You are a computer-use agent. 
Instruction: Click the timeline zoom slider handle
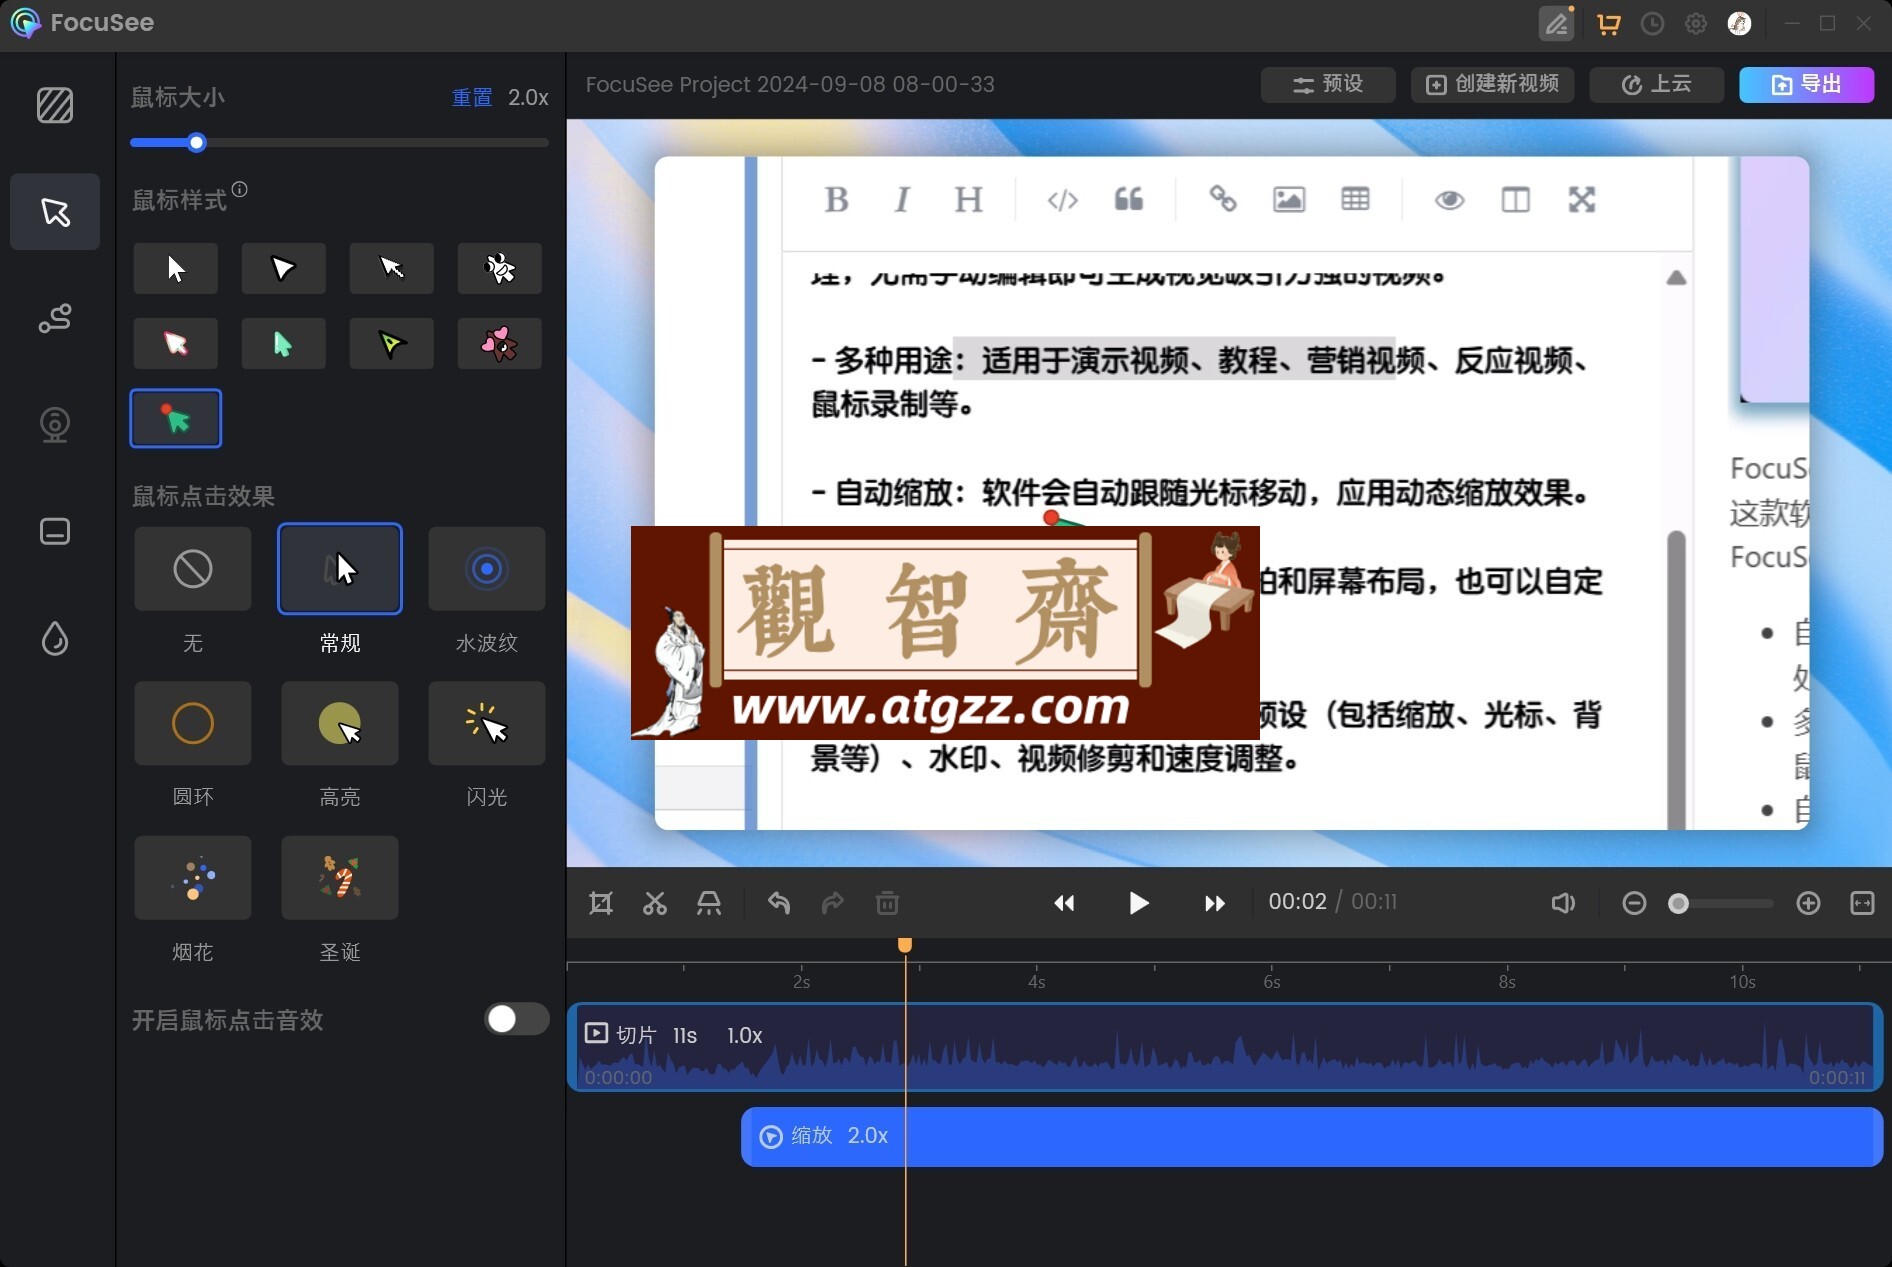(1679, 903)
